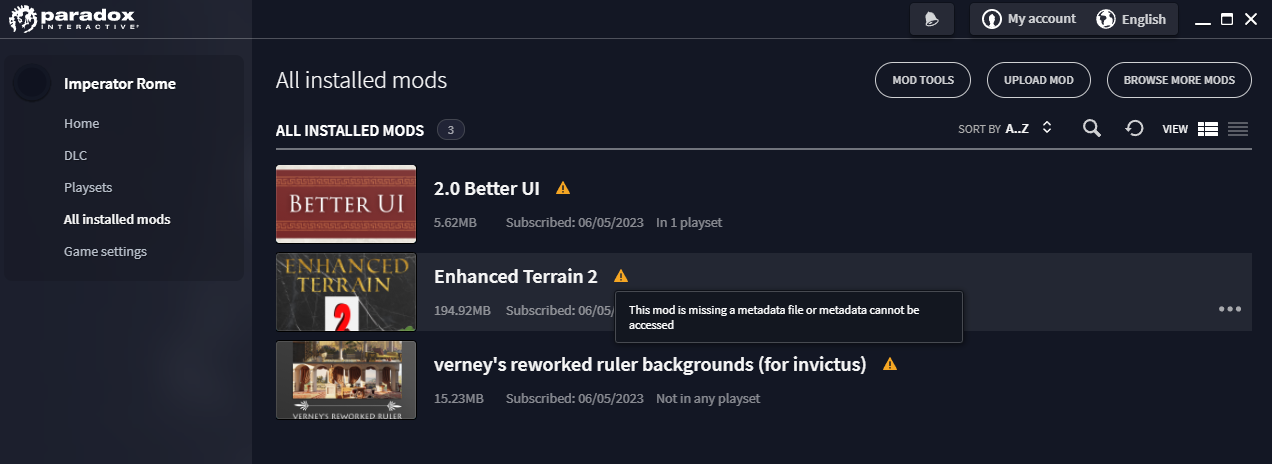The height and width of the screenshot is (464, 1272).
Task: Click warning icon on verney's reworked mod
Action: (x=890, y=364)
